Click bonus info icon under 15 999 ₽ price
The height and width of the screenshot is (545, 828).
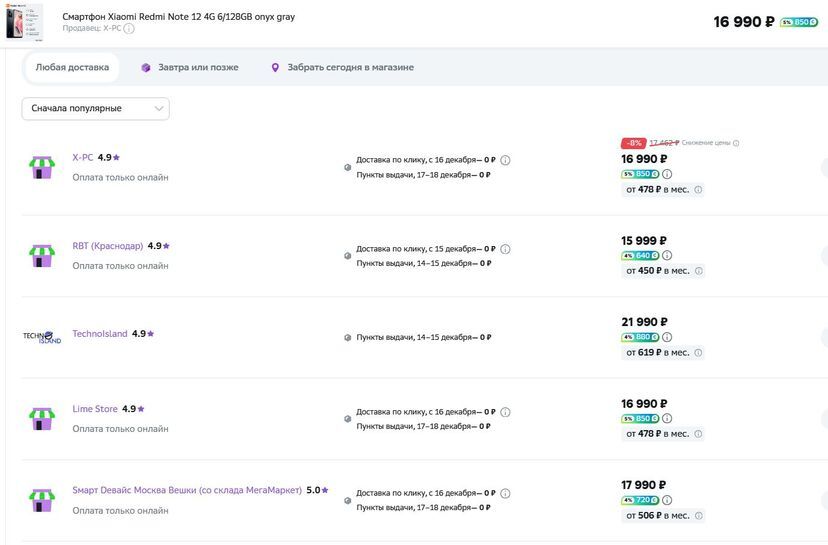(667, 255)
